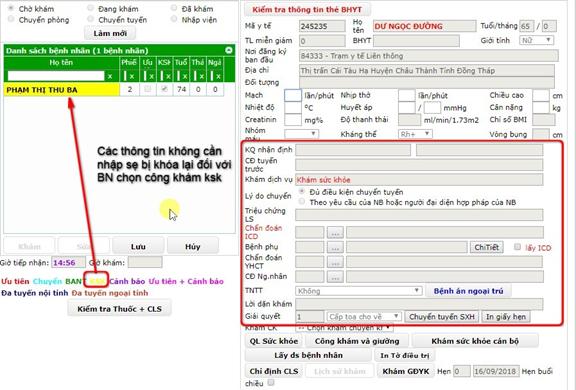576x390 pixels.
Task: Tick the lấy ICD checkbox
Action: coord(517,247)
